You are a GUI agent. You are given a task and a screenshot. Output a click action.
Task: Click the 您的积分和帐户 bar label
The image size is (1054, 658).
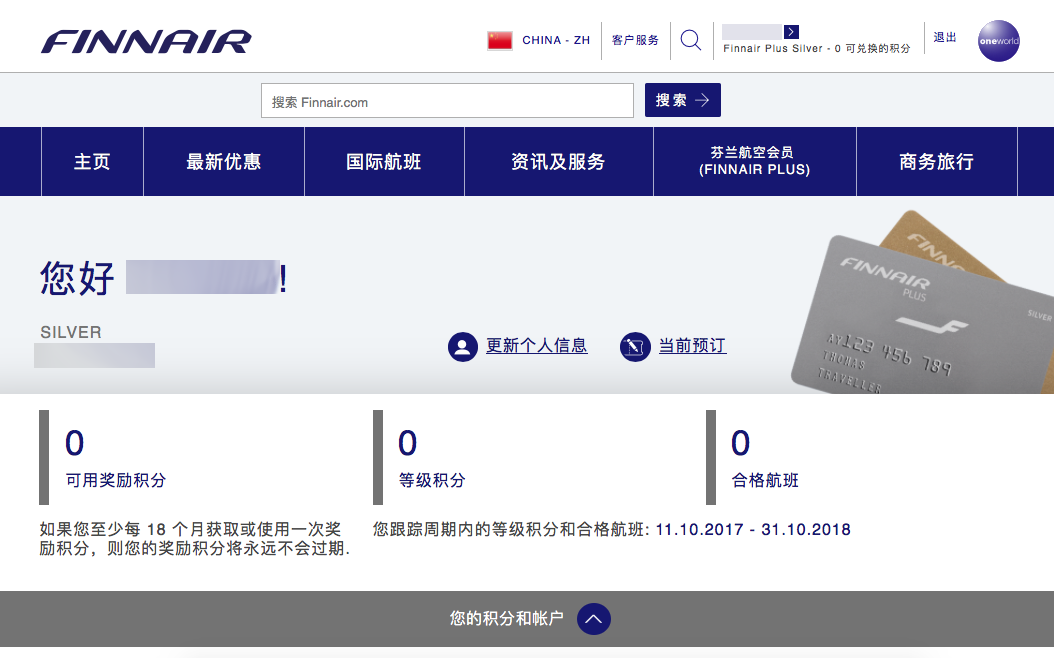[x=506, y=618]
